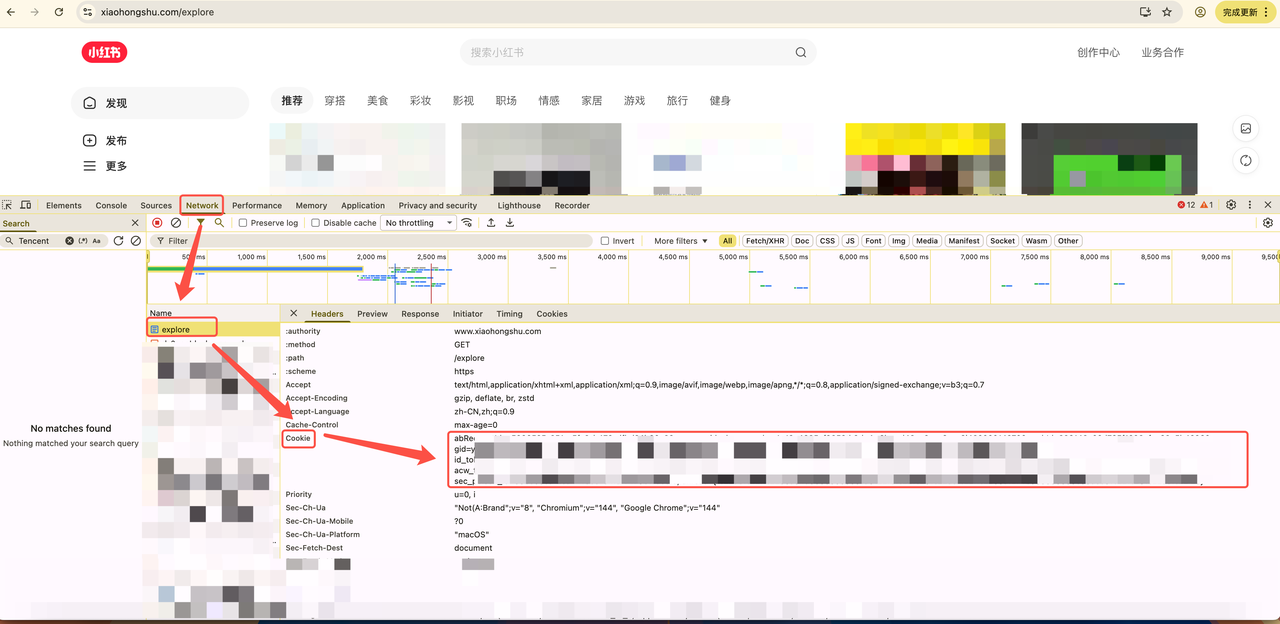The height and width of the screenshot is (624, 1280).
Task: Activate the inspect element picker
Action: [x=8, y=205]
